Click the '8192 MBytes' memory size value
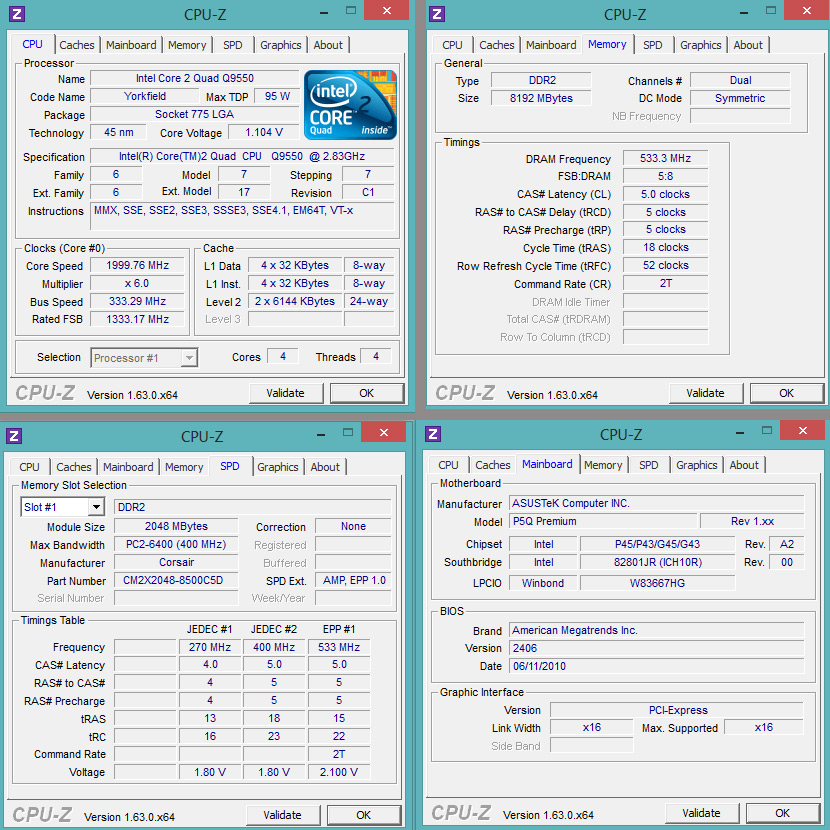Image resolution: width=830 pixels, height=830 pixels. point(541,98)
